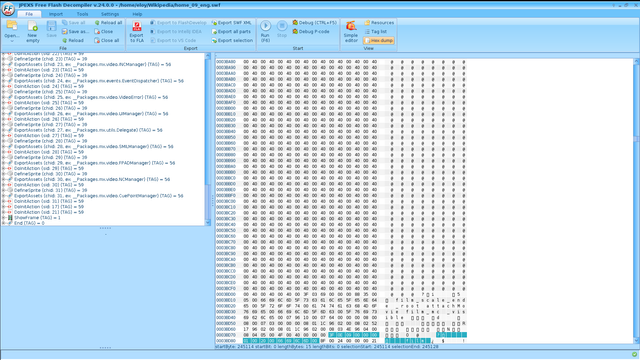640x360 pixels.
Task: Click Debug P-code
Action: pos(311,31)
